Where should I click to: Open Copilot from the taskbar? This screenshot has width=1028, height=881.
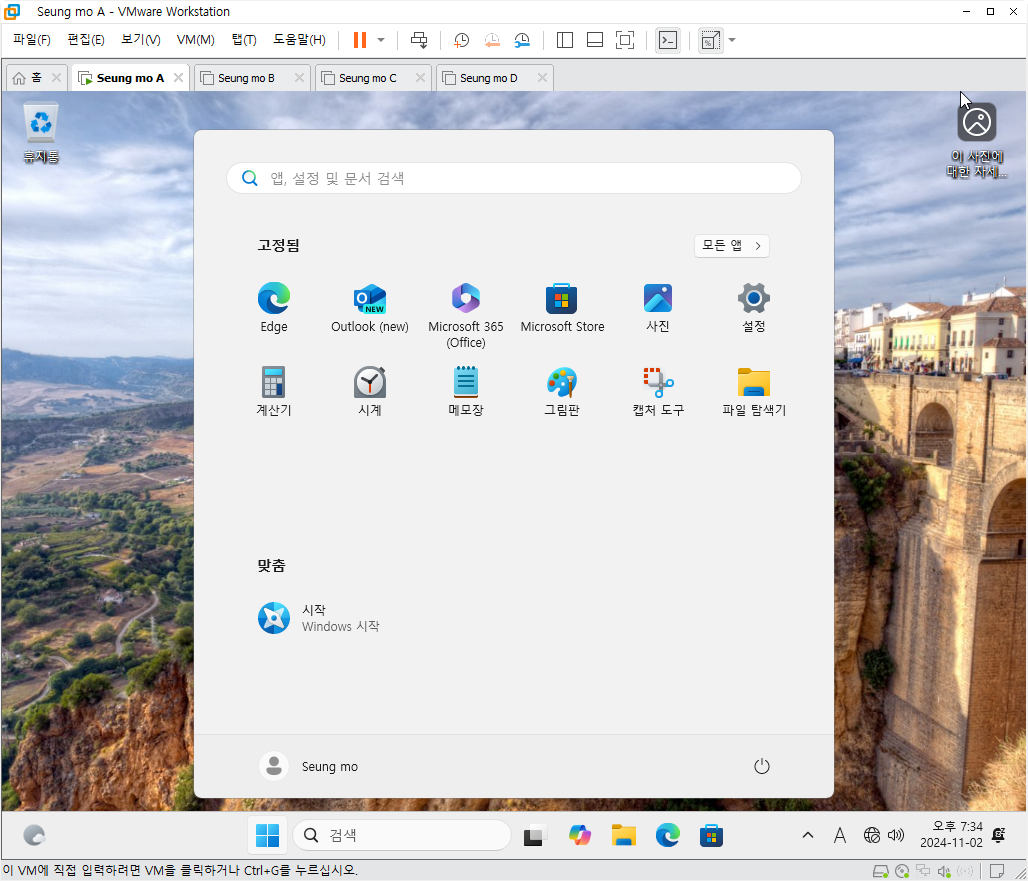click(580, 835)
